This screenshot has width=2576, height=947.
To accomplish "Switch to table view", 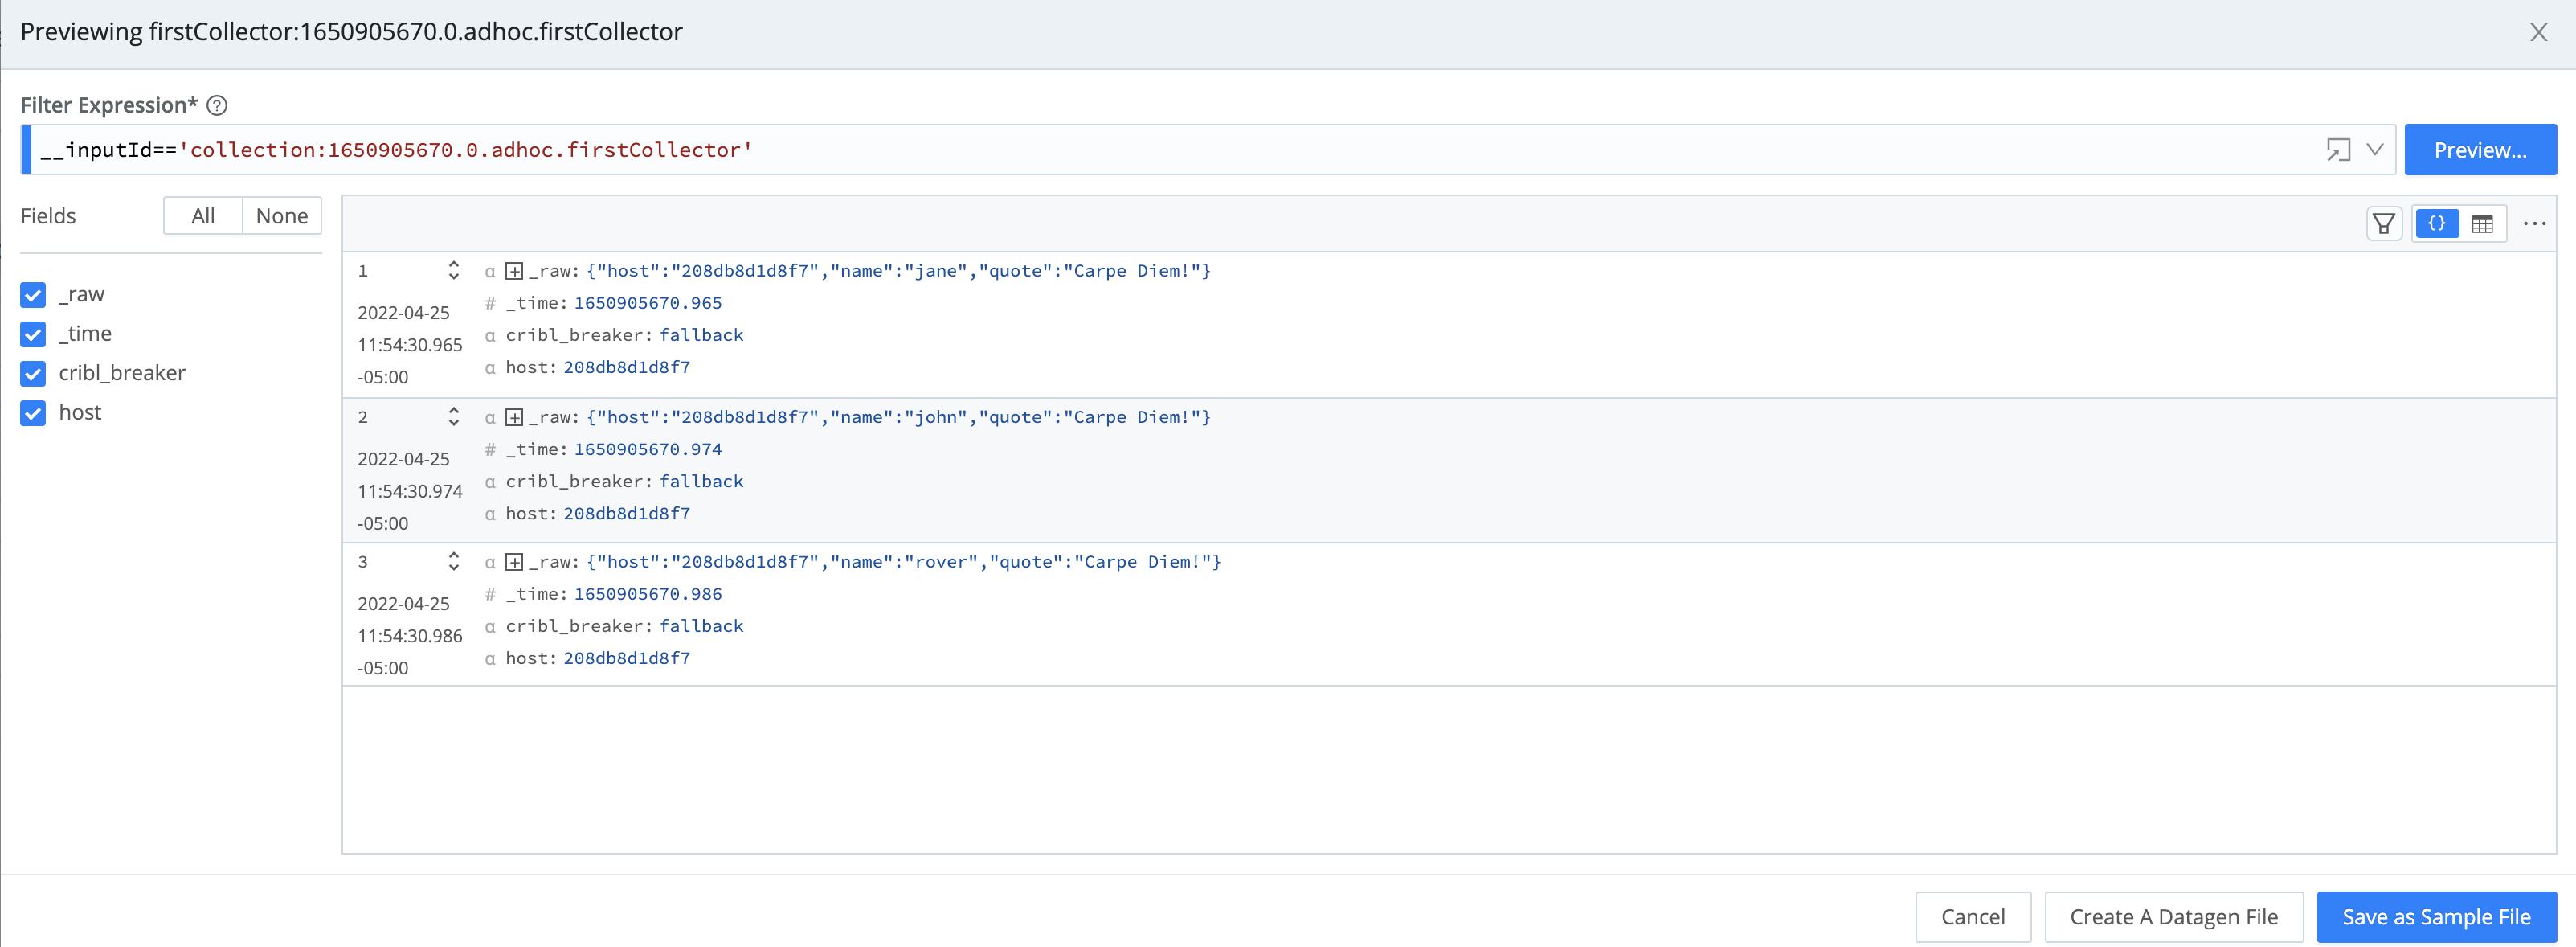I will (x=2481, y=223).
